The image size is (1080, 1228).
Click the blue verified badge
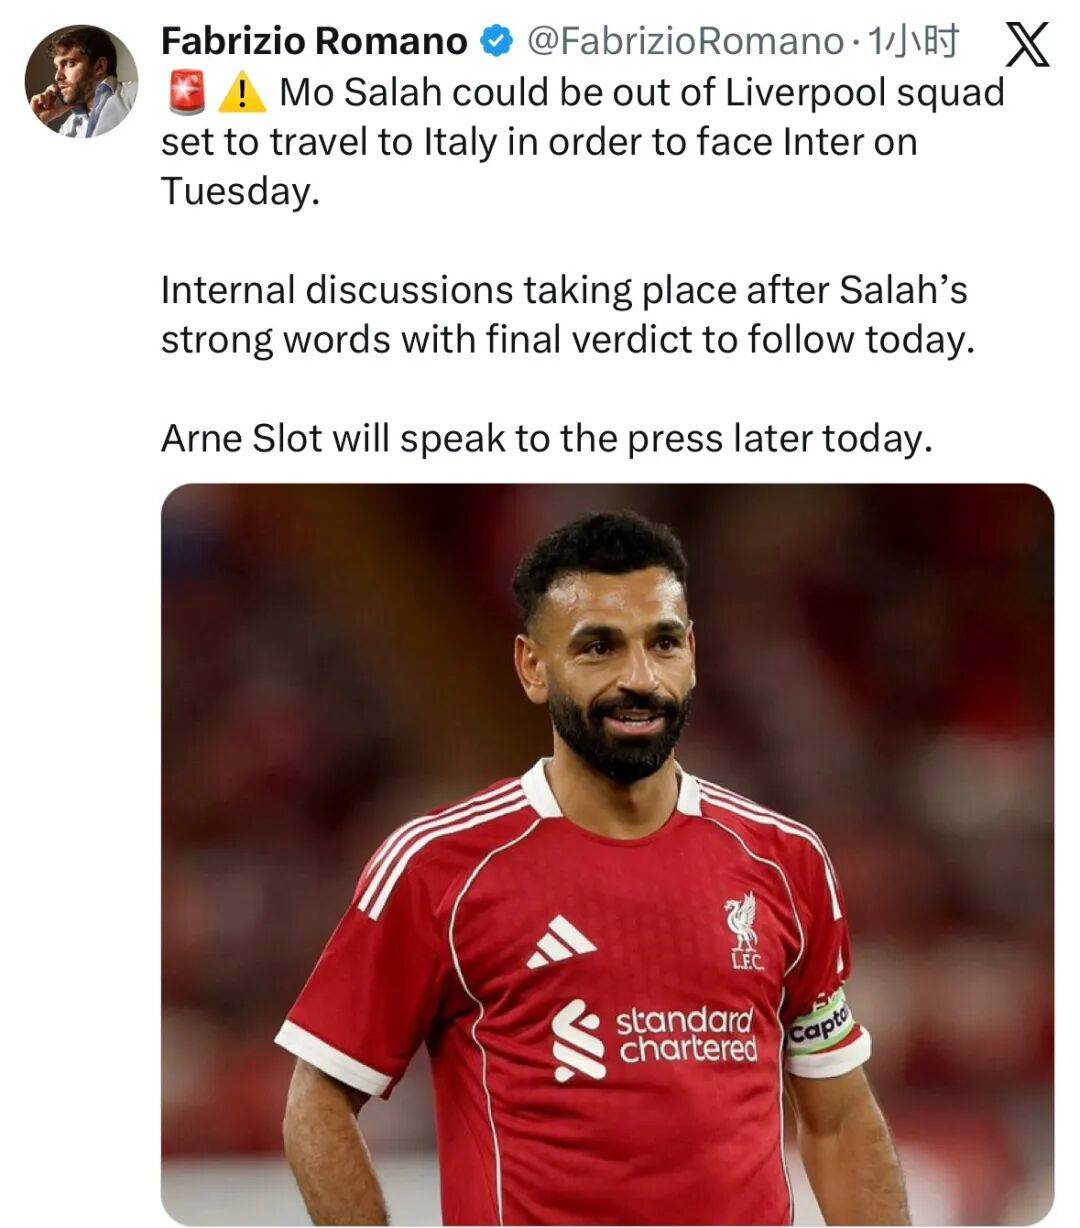[x=496, y=41]
